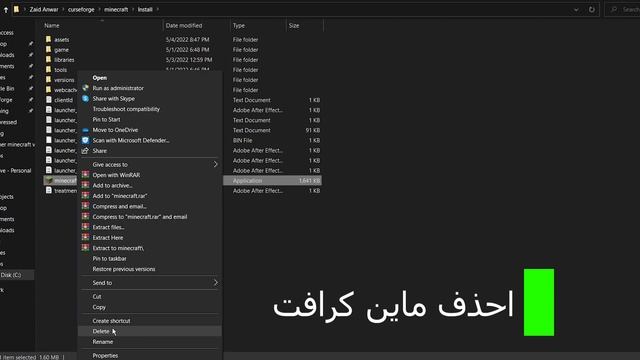Click the Up directory arrow icon
The height and width of the screenshot is (360, 640).
pos(6,9)
